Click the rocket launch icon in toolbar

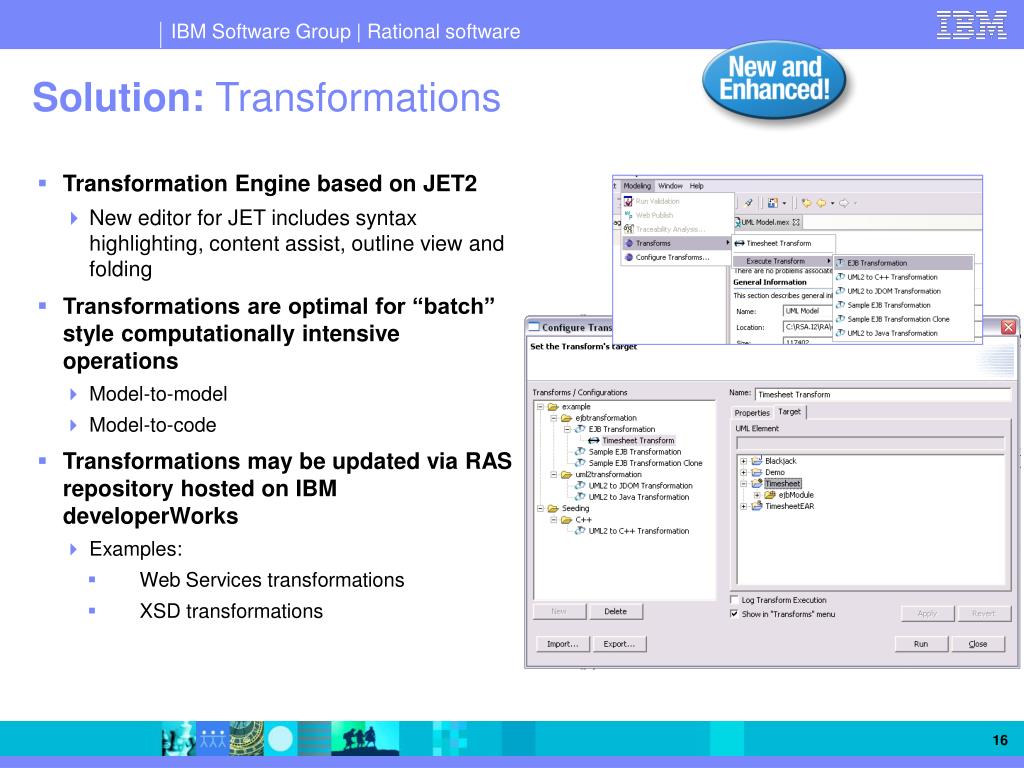coord(748,203)
